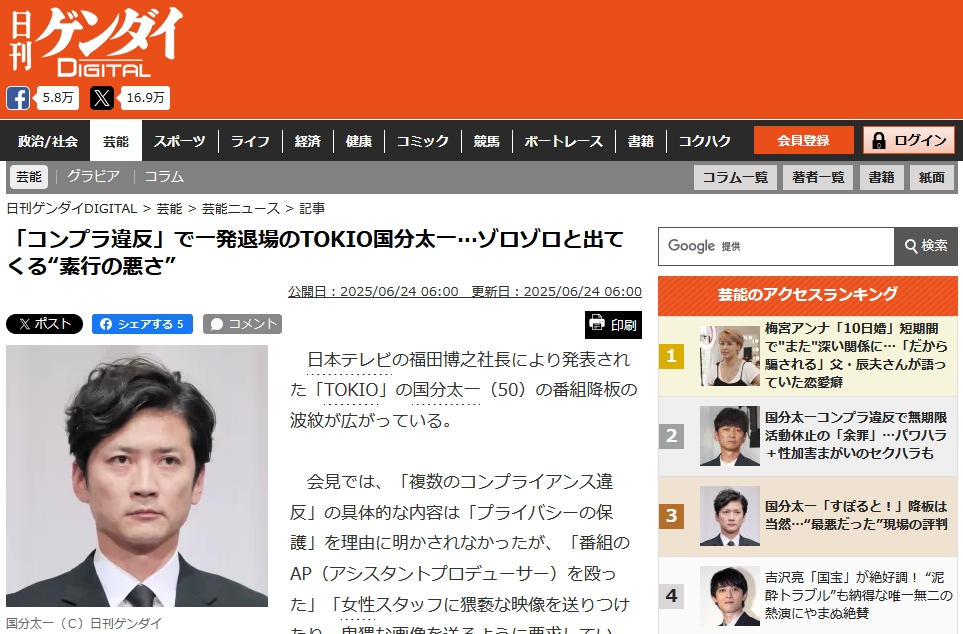The width and height of the screenshot is (963, 634).
Task: Click the thumbnail for ranking 2
Action: [730, 436]
